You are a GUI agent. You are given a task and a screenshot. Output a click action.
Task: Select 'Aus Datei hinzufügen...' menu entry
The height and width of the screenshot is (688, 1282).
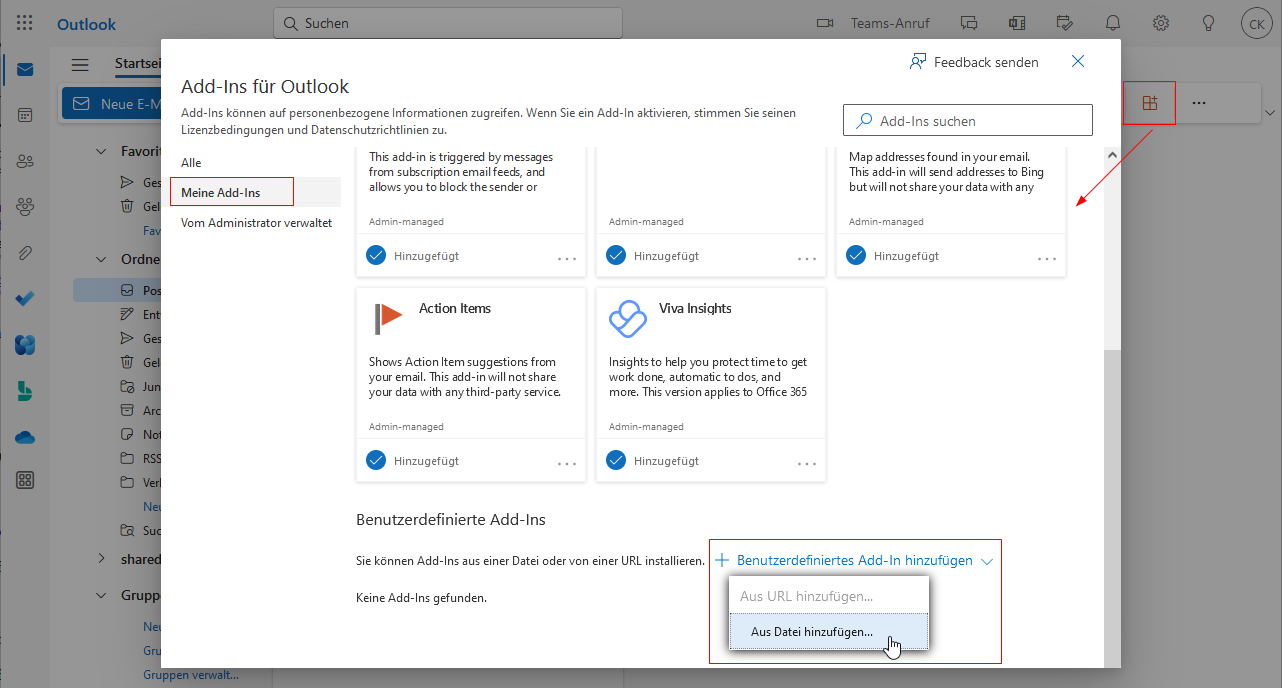click(x=812, y=632)
